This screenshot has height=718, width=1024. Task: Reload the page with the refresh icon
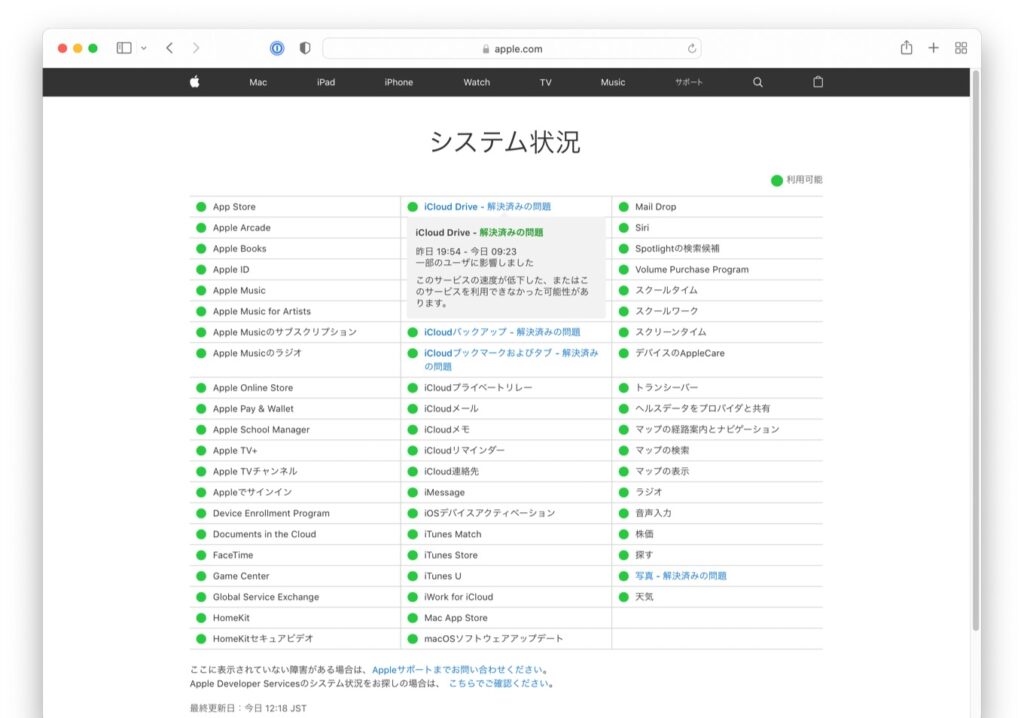coord(692,48)
